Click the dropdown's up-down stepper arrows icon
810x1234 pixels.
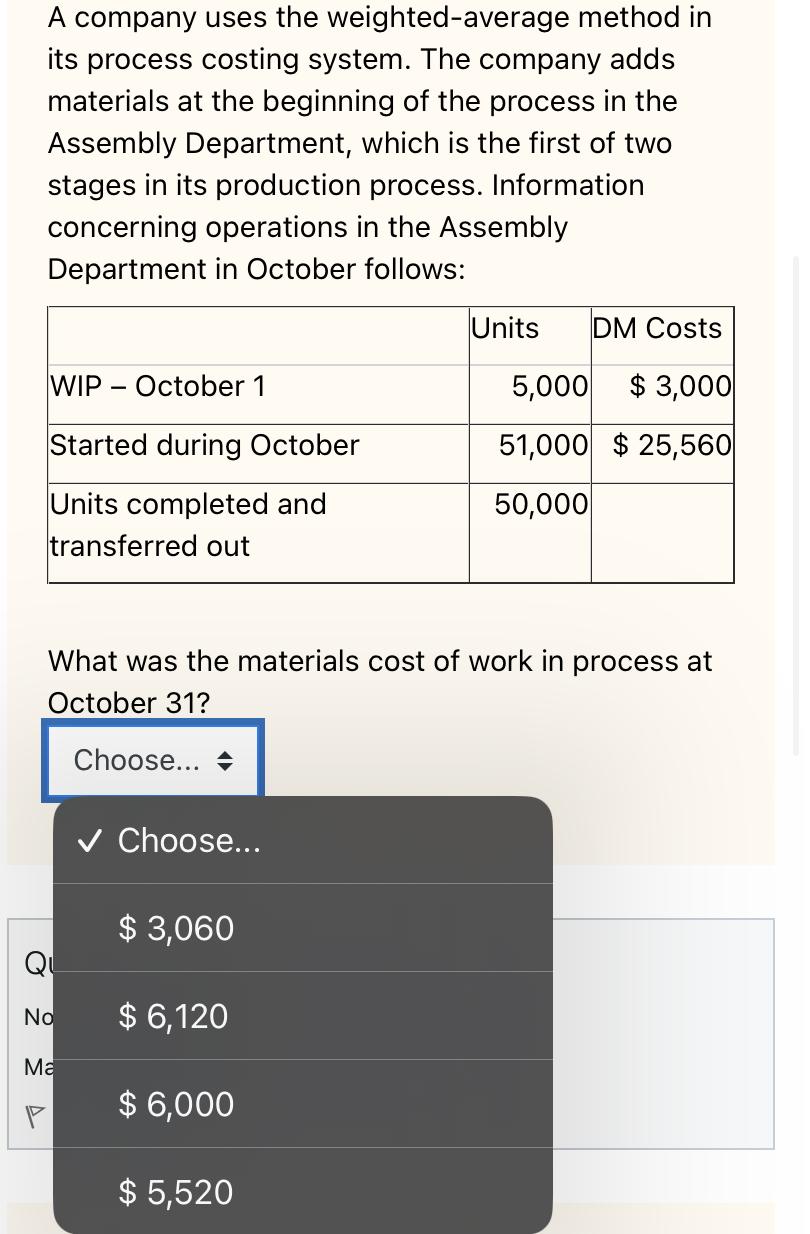coord(225,760)
